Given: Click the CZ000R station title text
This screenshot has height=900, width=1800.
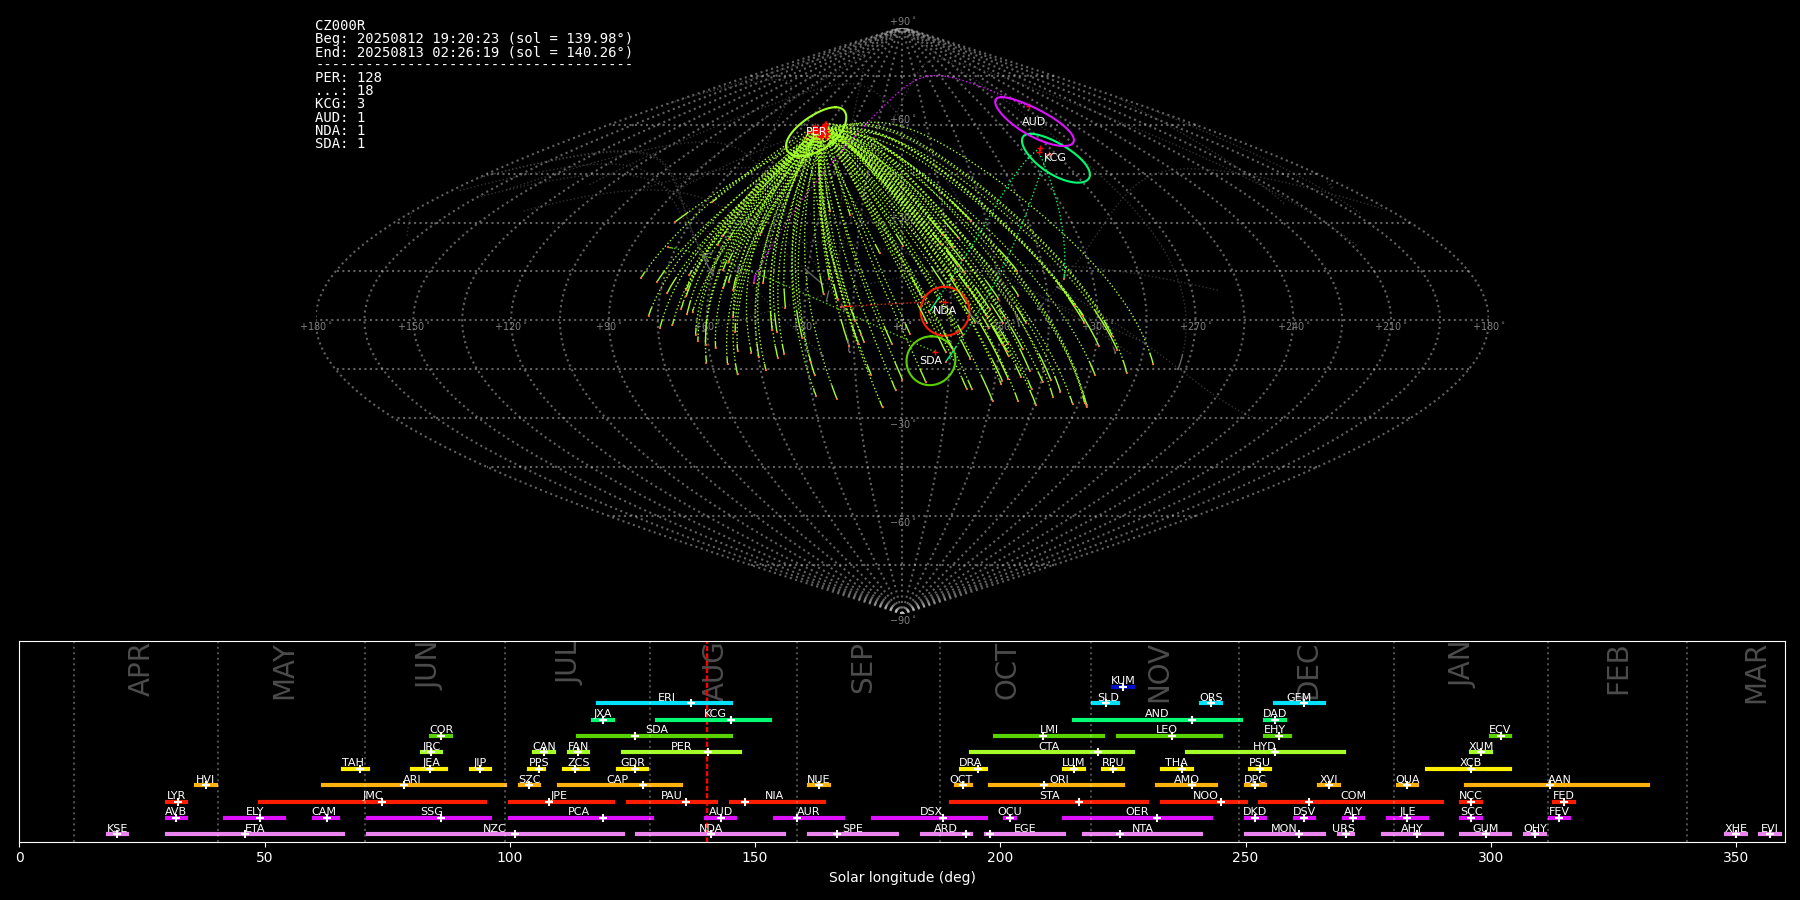Looking at the screenshot, I should 340,26.
